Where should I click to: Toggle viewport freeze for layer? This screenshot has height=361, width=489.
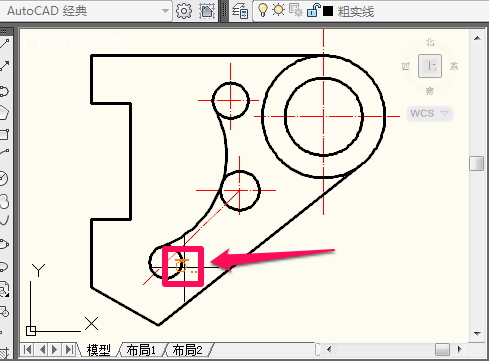(296, 10)
